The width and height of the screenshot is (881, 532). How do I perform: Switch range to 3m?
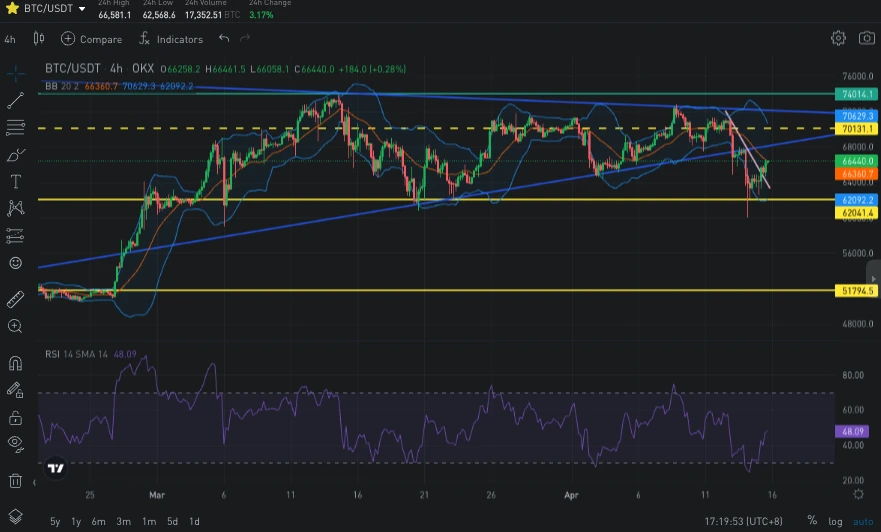pyautogui.click(x=123, y=521)
